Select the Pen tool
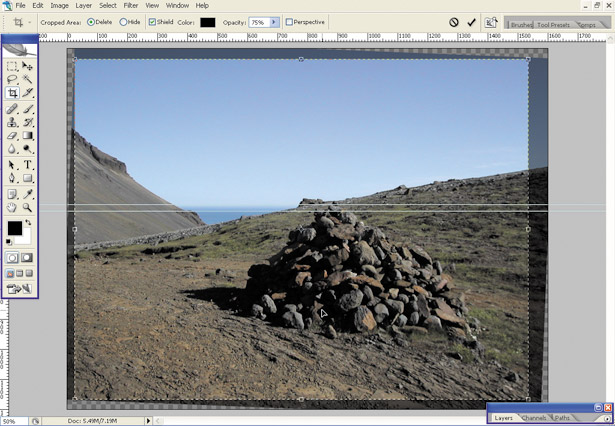The height and width of the screenshot is (426, 615). [x=12, y=178]
